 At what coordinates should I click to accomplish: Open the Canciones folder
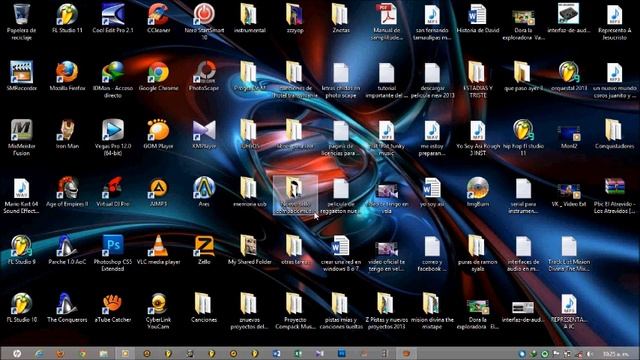tap(204, 308)
